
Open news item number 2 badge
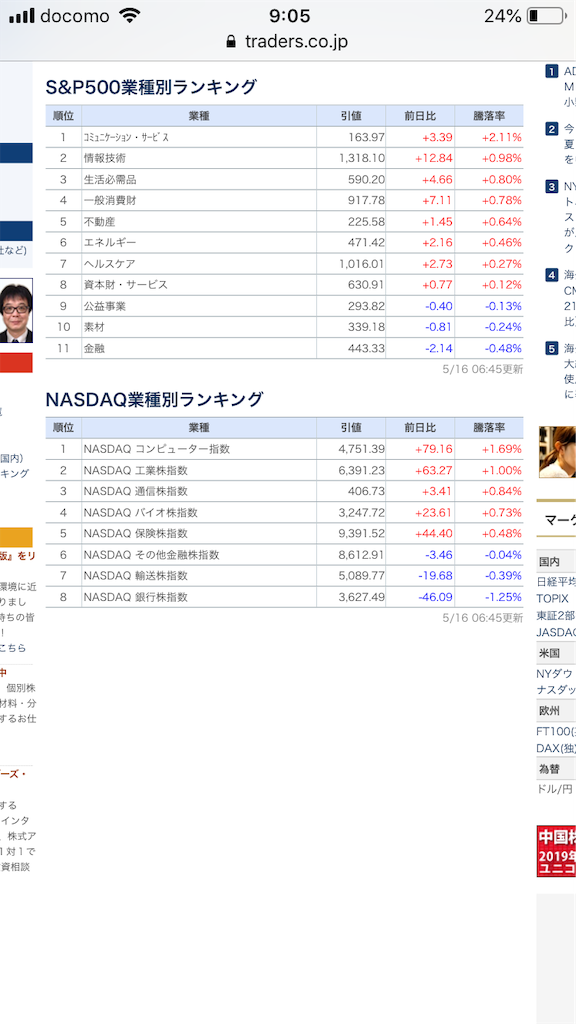(x=552, y=129)
